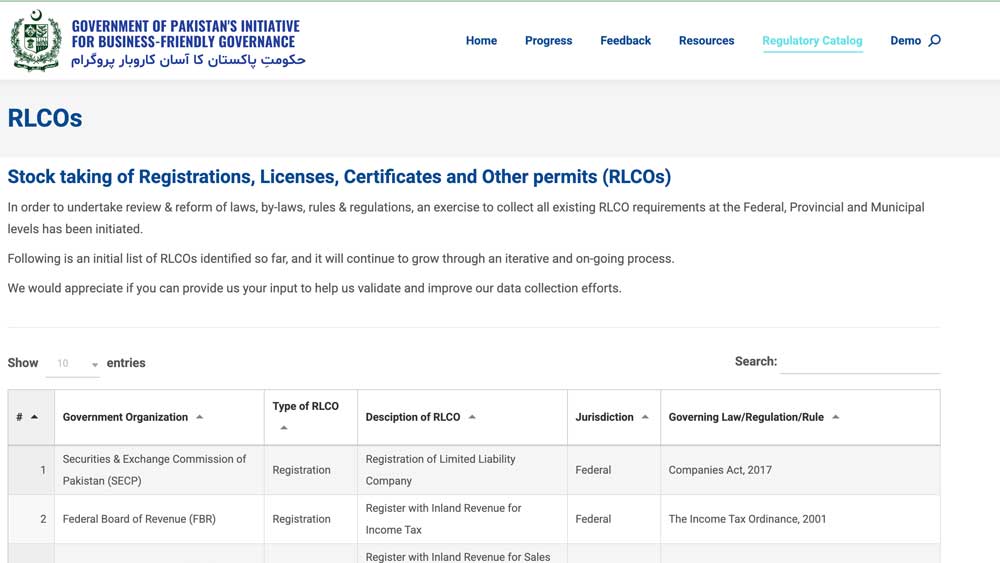The image size is (1000, 563).
Task: Sort by Jurisdiction column arrow
Action: pyautogui.click(x=645, y=417)
